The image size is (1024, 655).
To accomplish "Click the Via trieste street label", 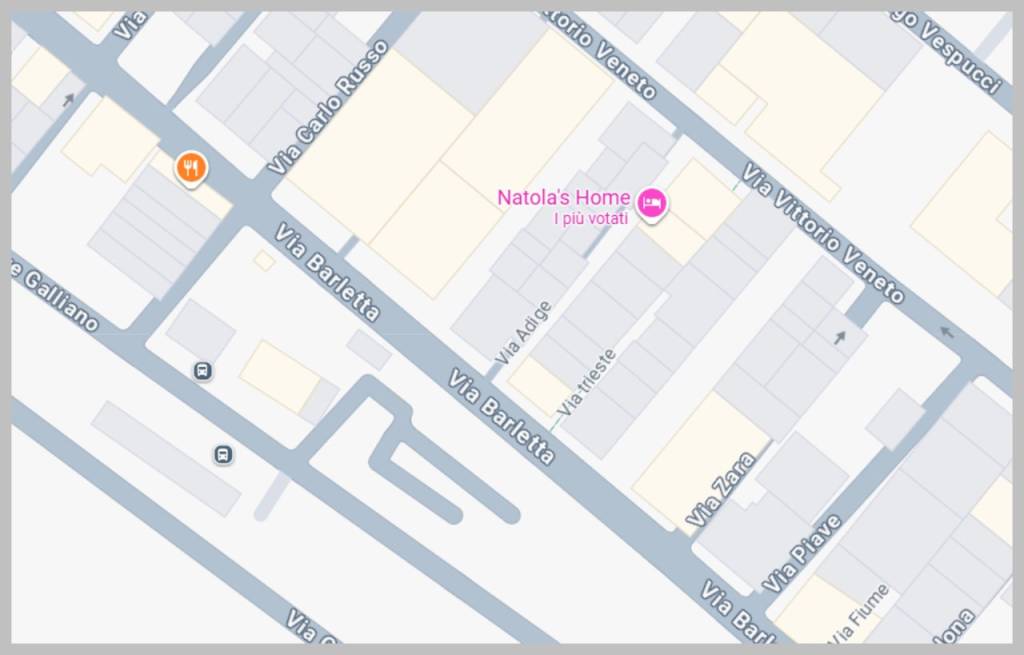I will pyautogui.click(x=586, y=383).
